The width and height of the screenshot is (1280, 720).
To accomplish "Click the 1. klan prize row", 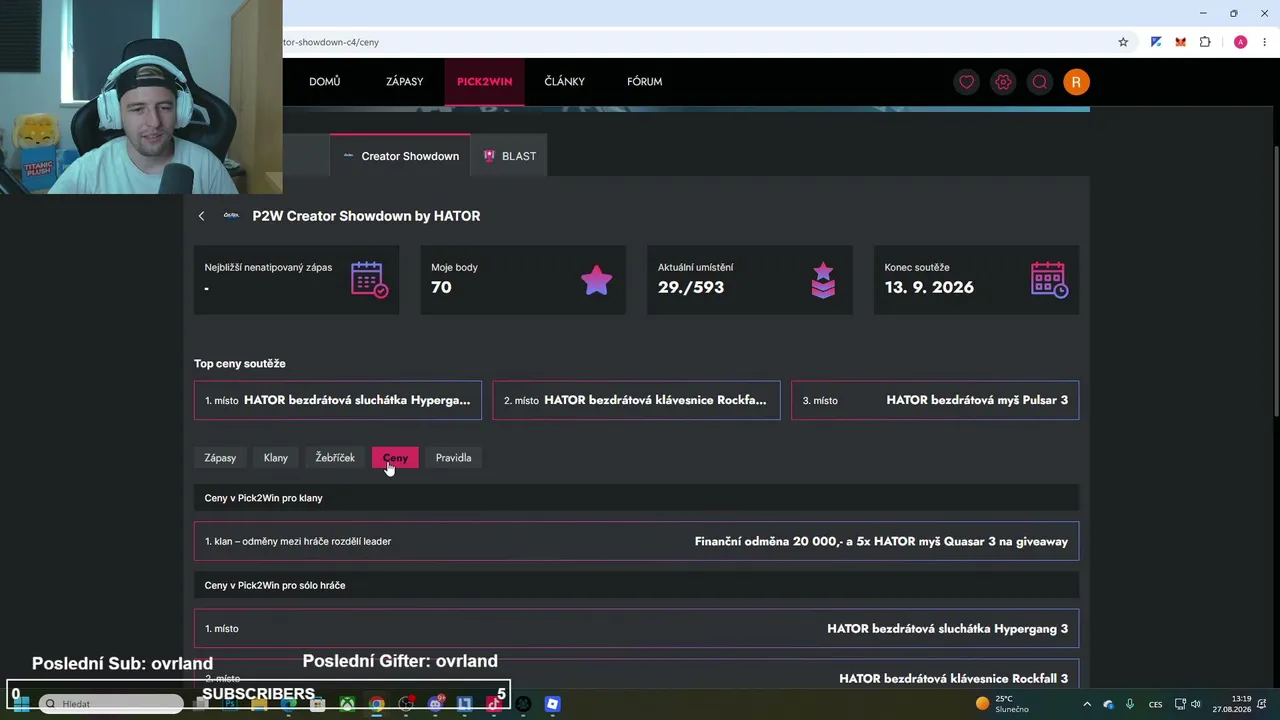I will click(636, 541).
